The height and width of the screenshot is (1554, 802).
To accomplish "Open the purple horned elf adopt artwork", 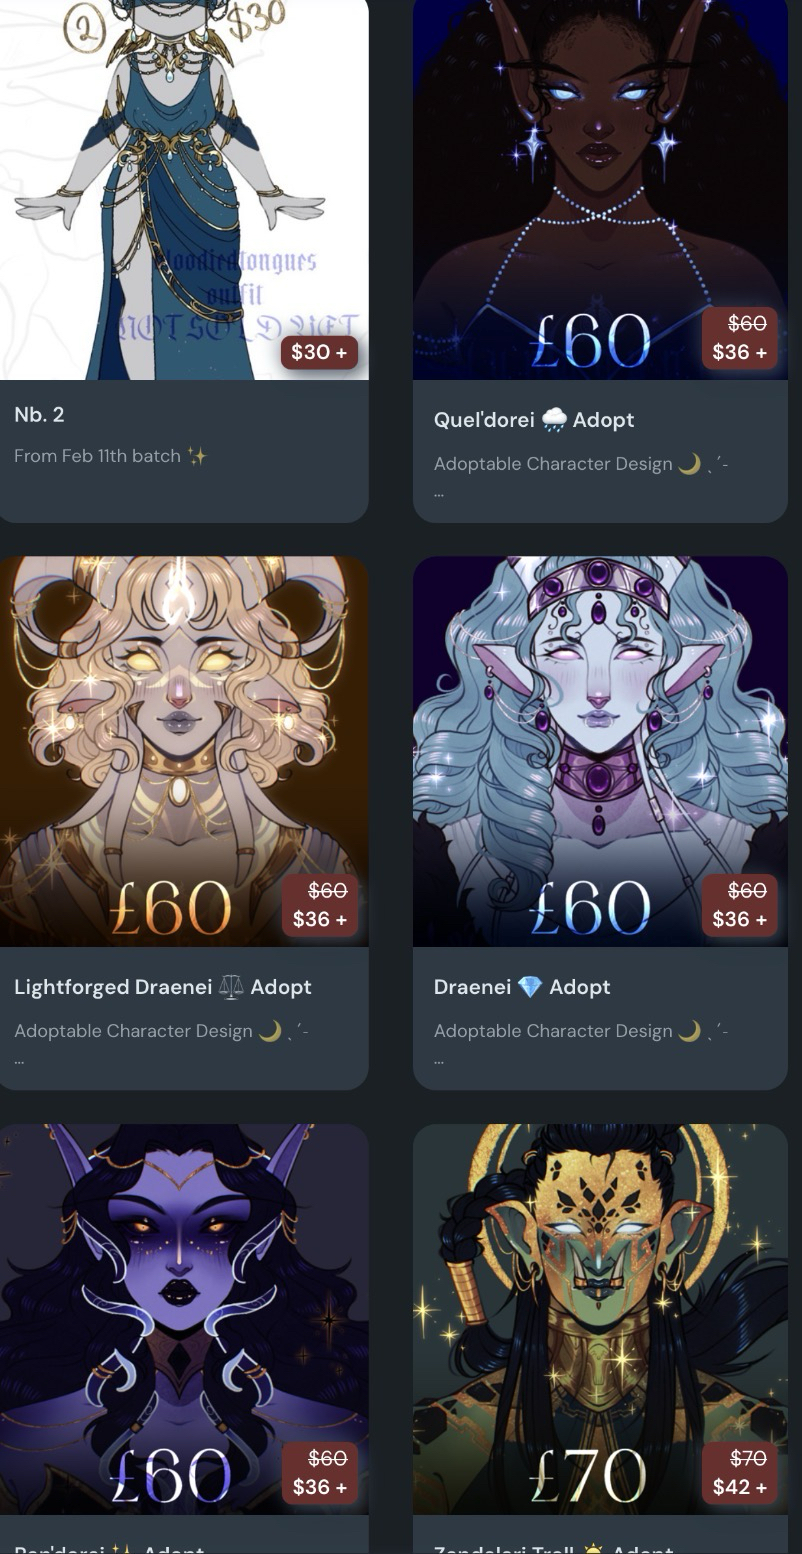I will (184, 1319).
